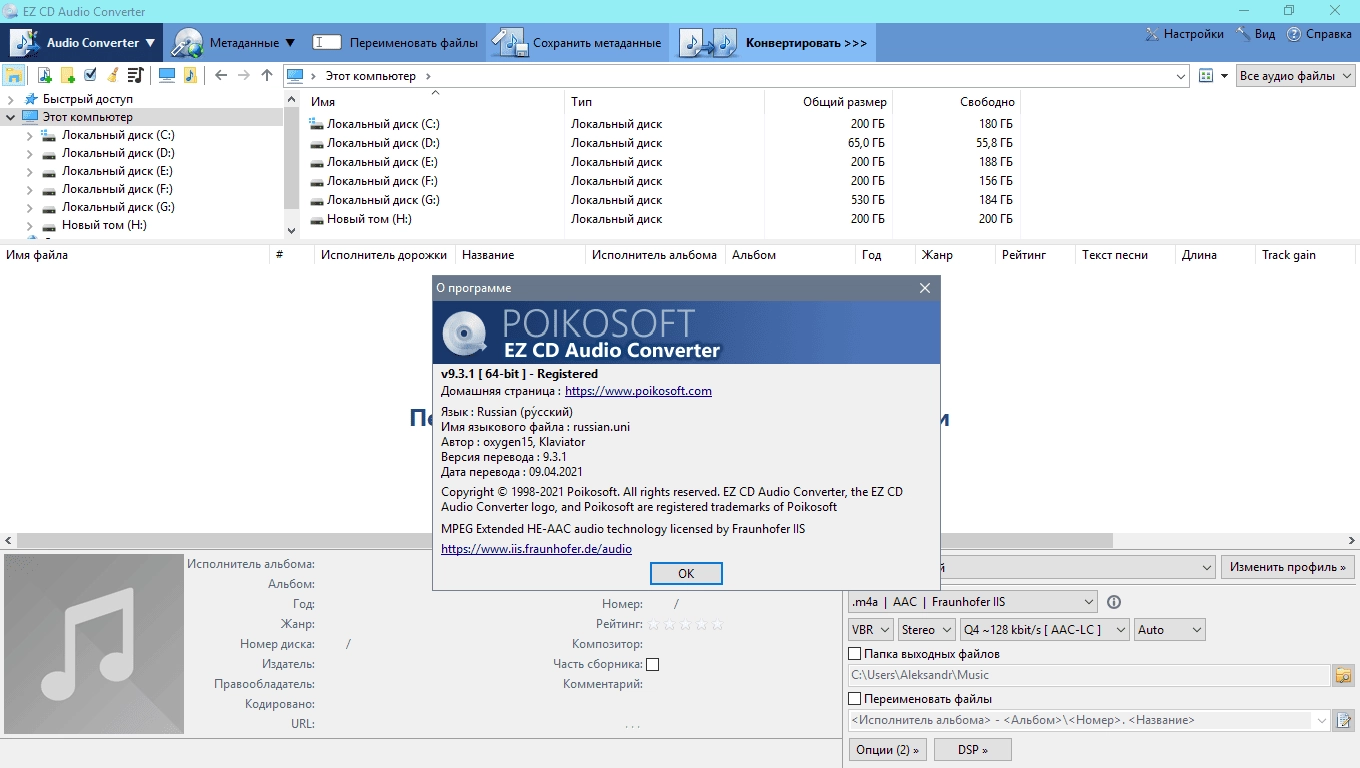This screenshot has height=768, width=1360.
Task: Click Save metadata in toolbar
Action: pos(597,43)
